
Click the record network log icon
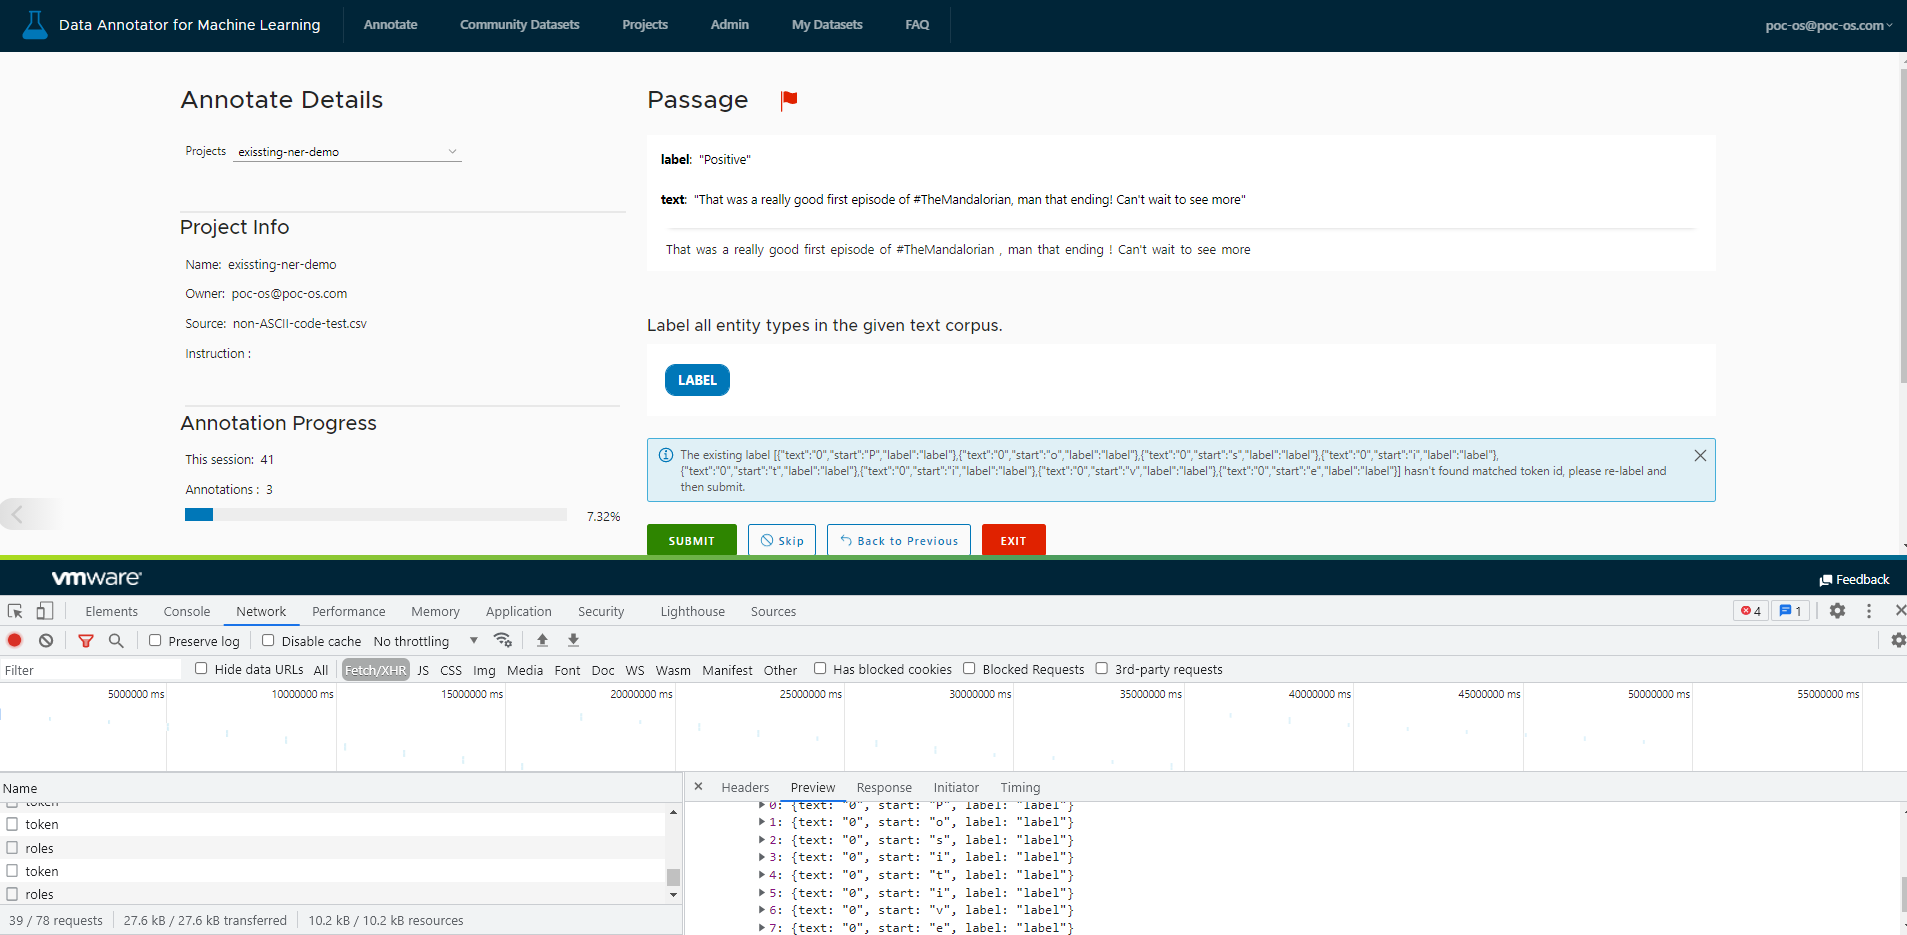(14, 640)
